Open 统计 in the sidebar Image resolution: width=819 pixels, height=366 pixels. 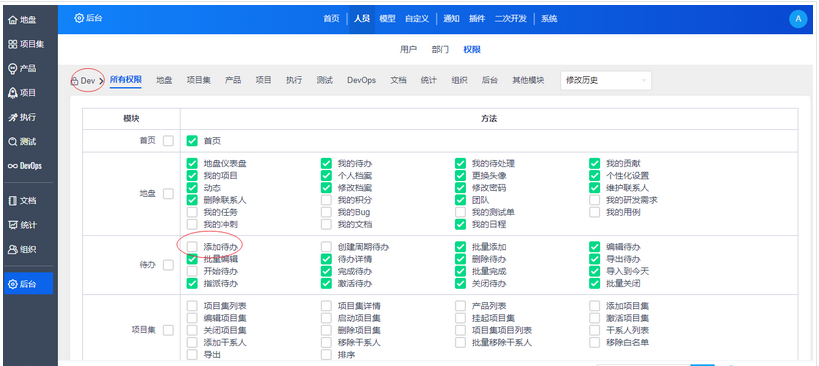pyautogui.click(x=22, y=225)
